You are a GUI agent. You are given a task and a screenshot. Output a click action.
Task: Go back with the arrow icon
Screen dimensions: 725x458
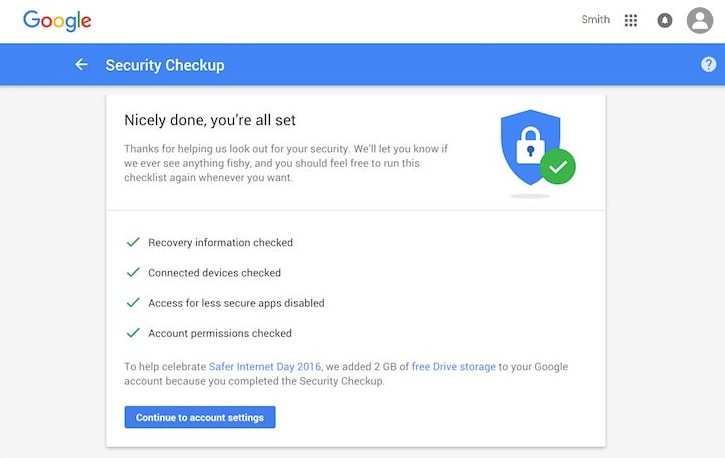(x=81, y=64)
